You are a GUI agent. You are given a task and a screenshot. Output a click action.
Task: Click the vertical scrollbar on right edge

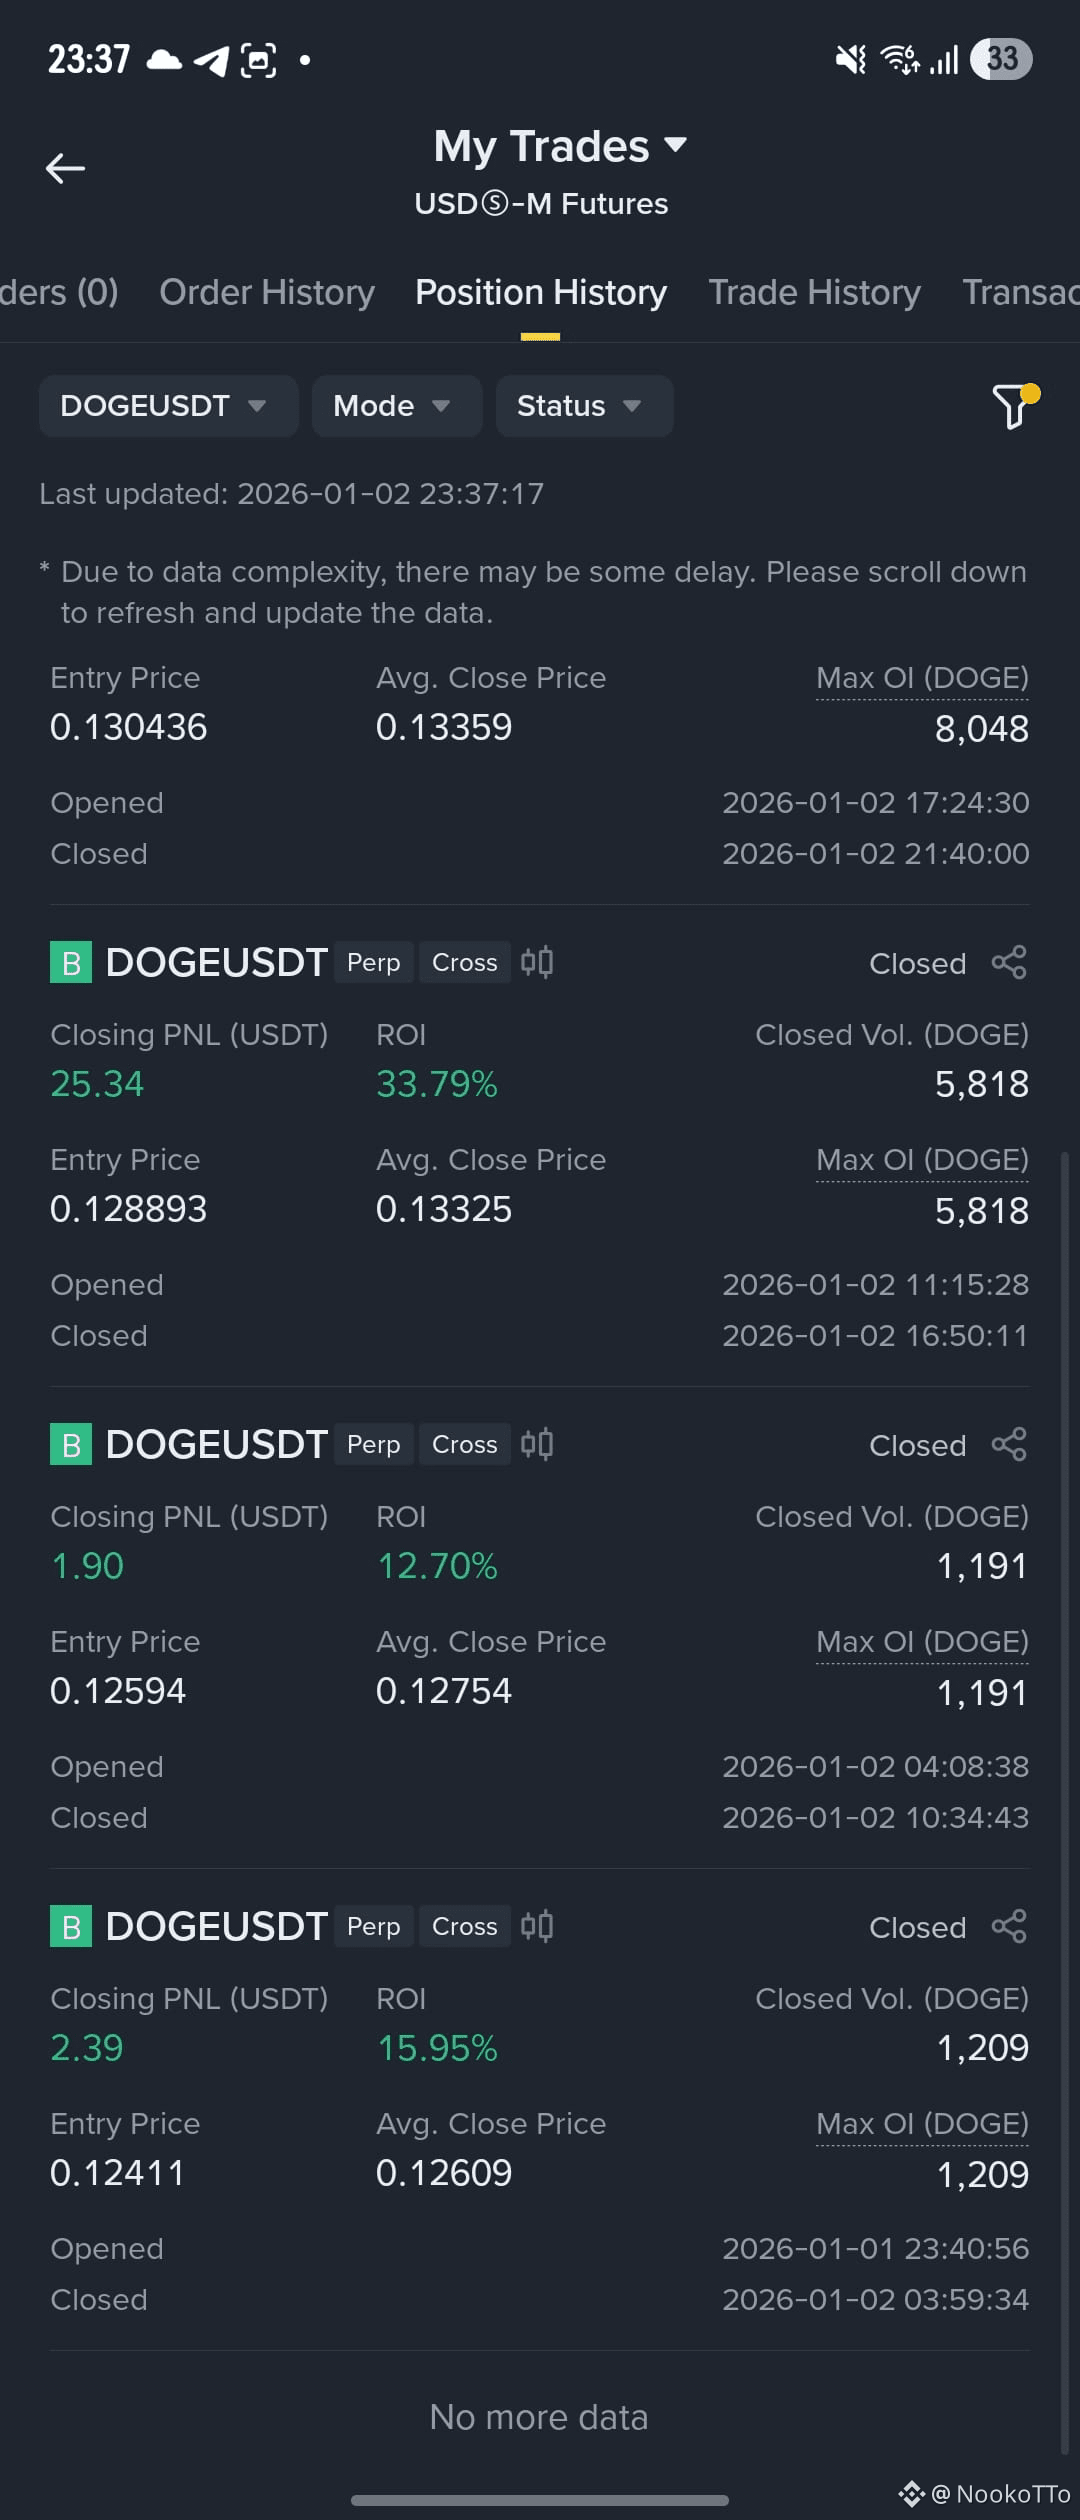1065,1802
